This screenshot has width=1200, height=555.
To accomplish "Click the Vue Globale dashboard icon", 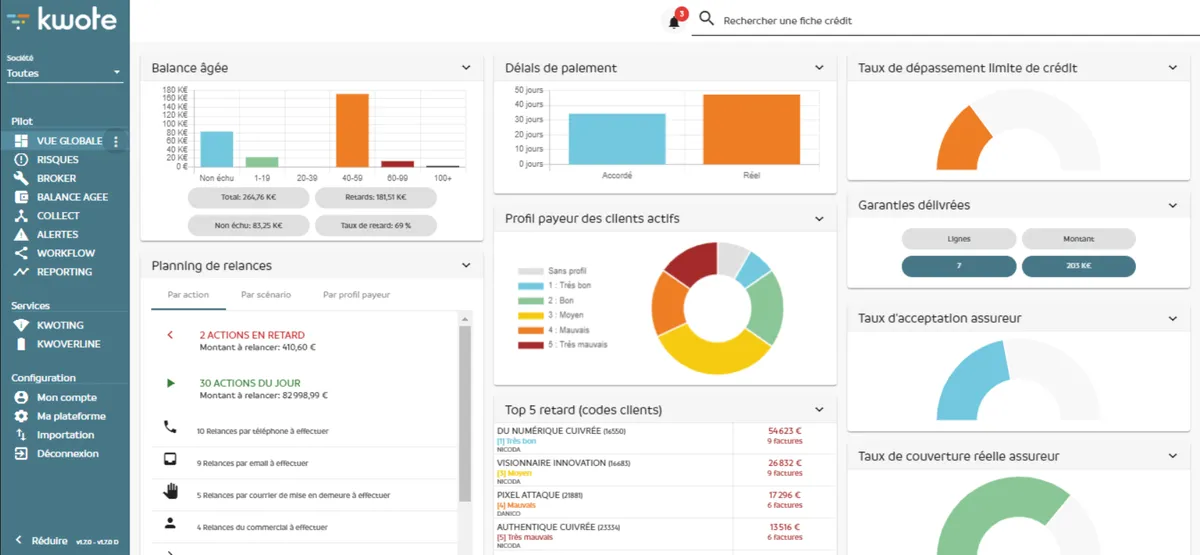I will coord(20,141).
